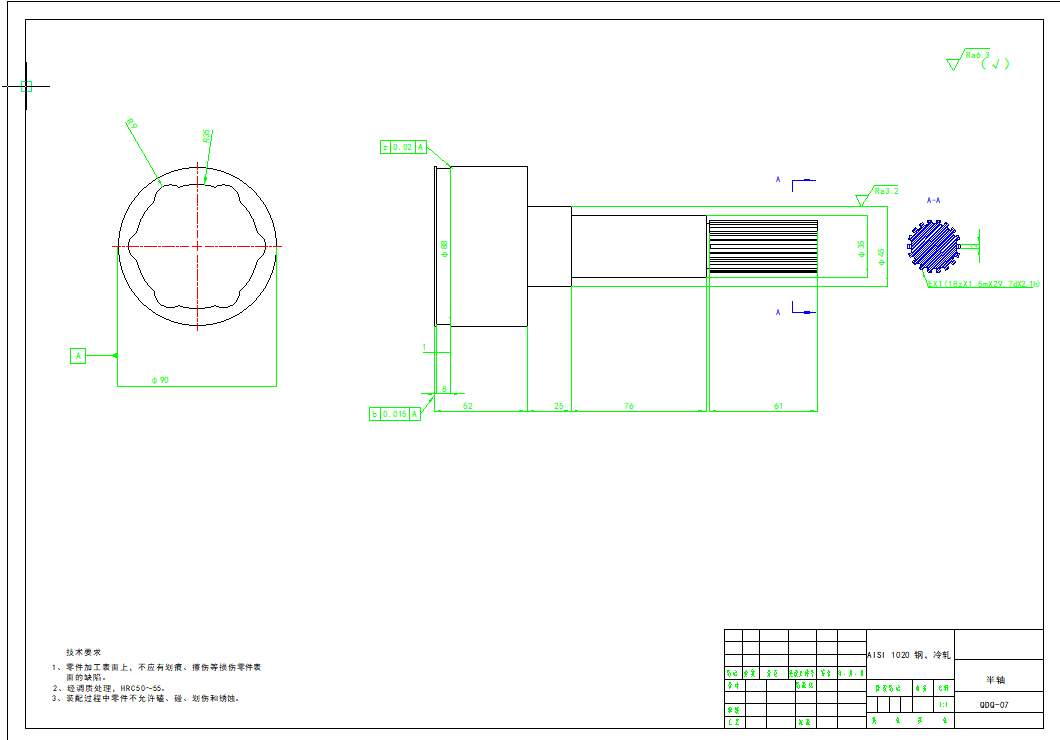The height and width of the screenshot is (740, 1060).
Task: Click the datum A box beside the circle
Action: tap(78, 355)
